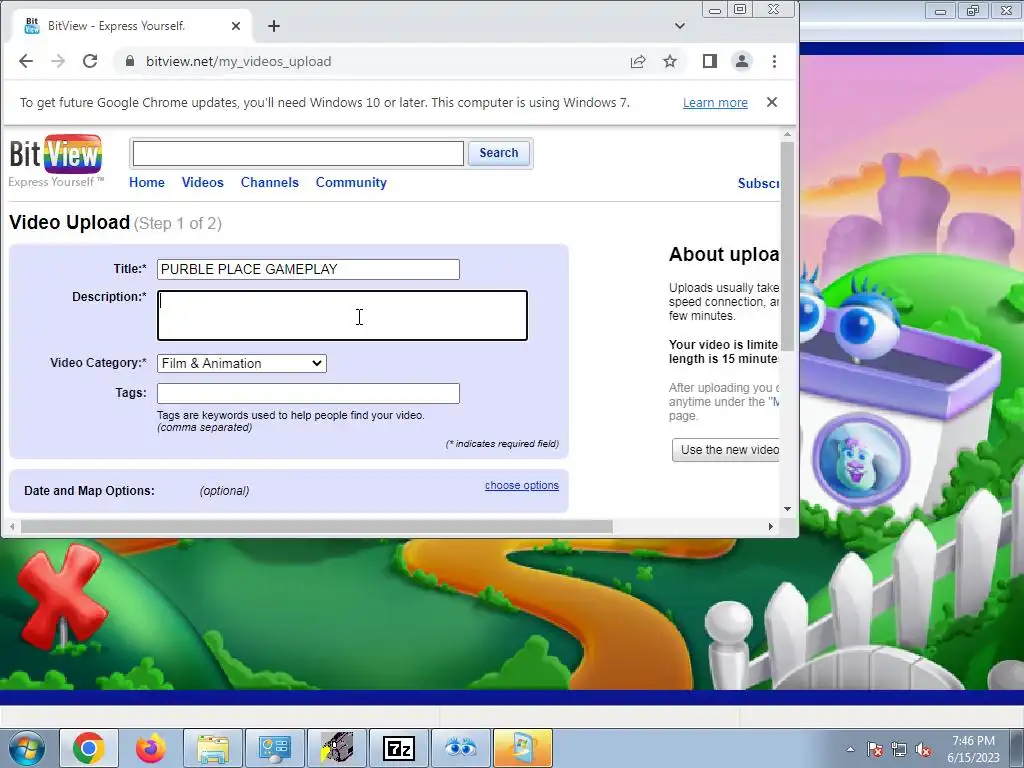Go back using Chrome's back arrow
The image size is (1024, 768).
[25, 61]
